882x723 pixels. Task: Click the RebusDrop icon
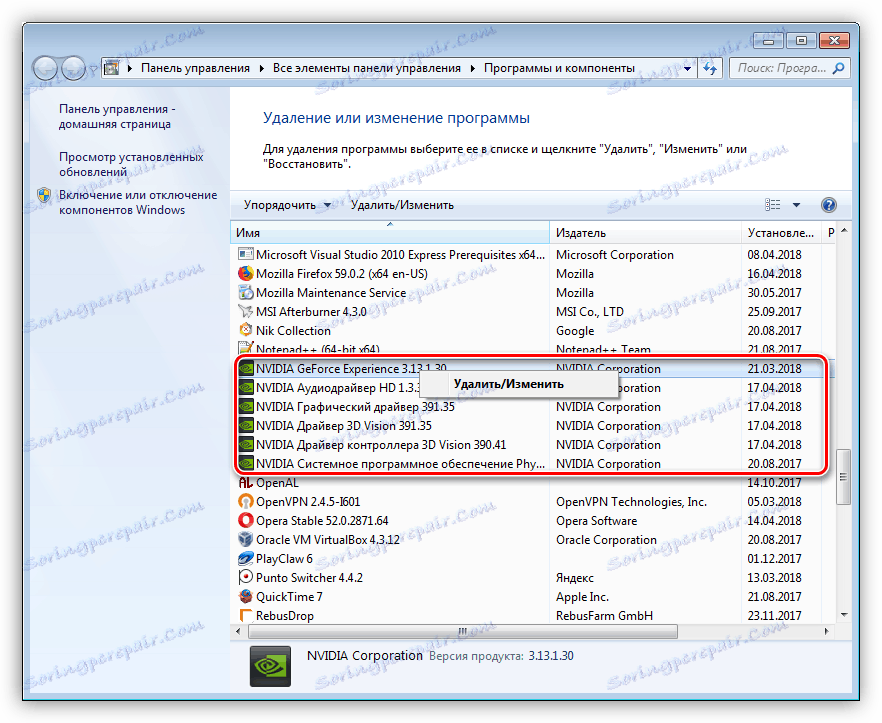point(245,616)
